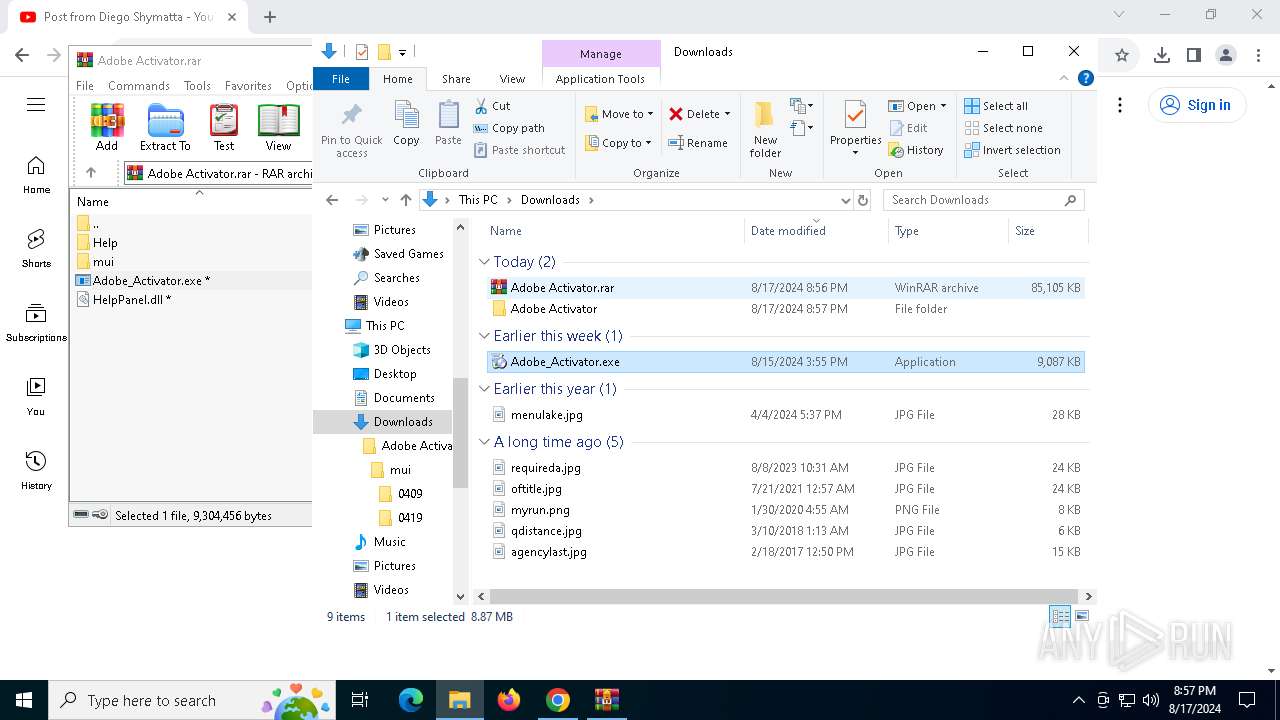Click the navigation pane vertical scrollbar

(x=461, y=432)
